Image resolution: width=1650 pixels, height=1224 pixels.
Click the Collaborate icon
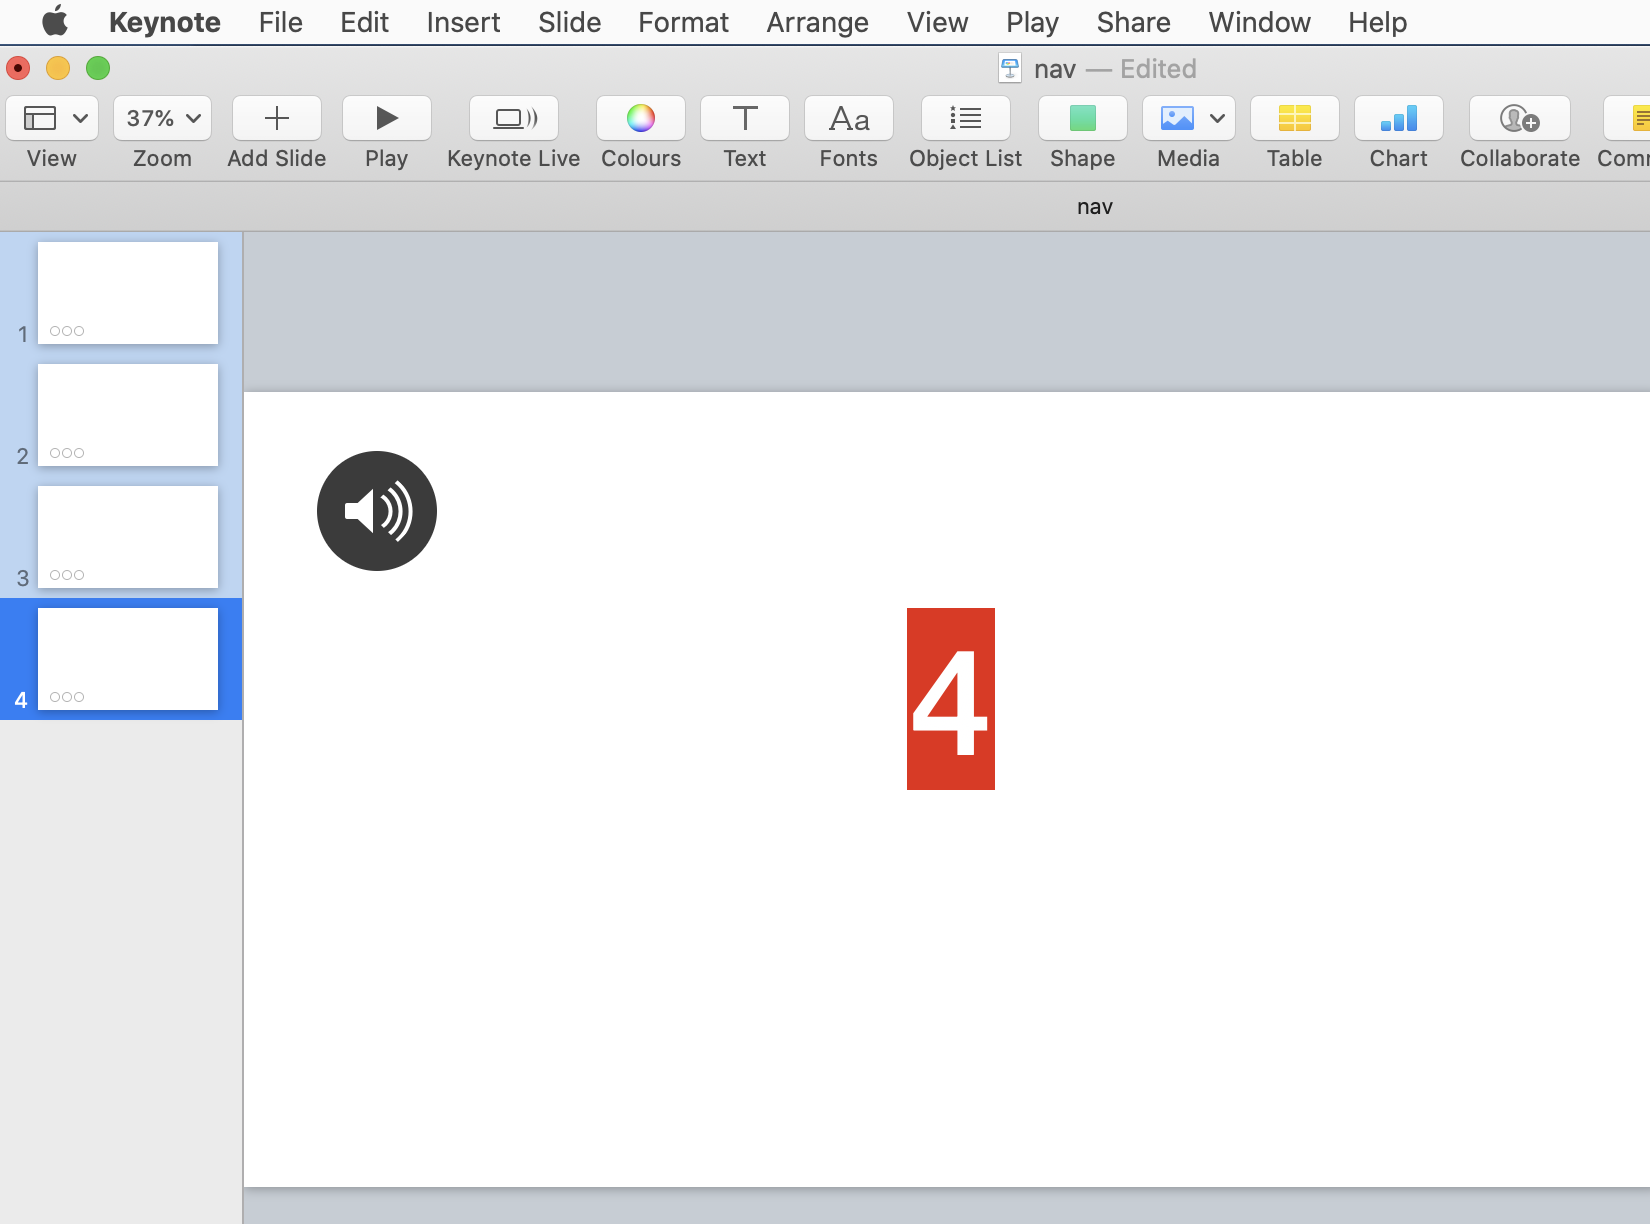coord(1519,119)
